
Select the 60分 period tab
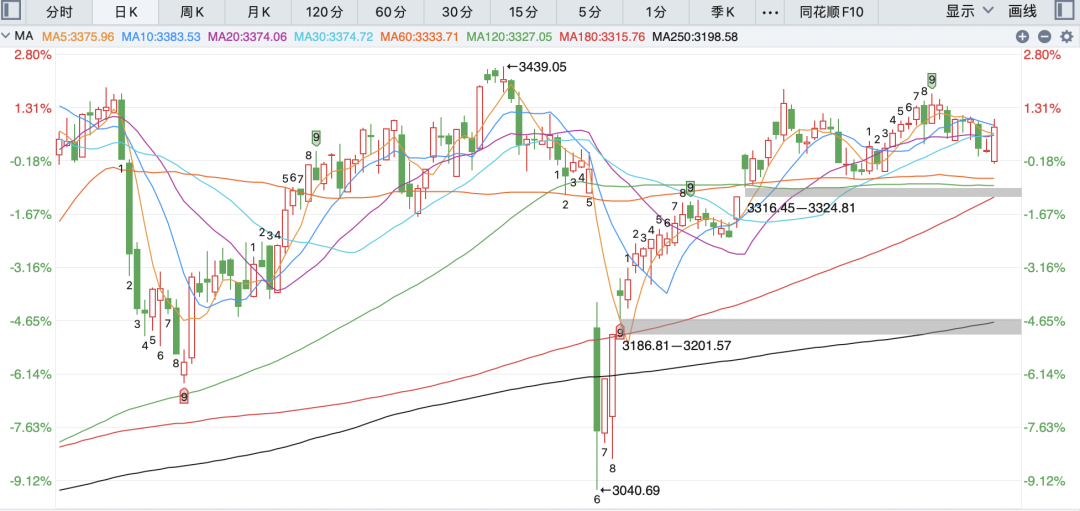tap(390, 12)
